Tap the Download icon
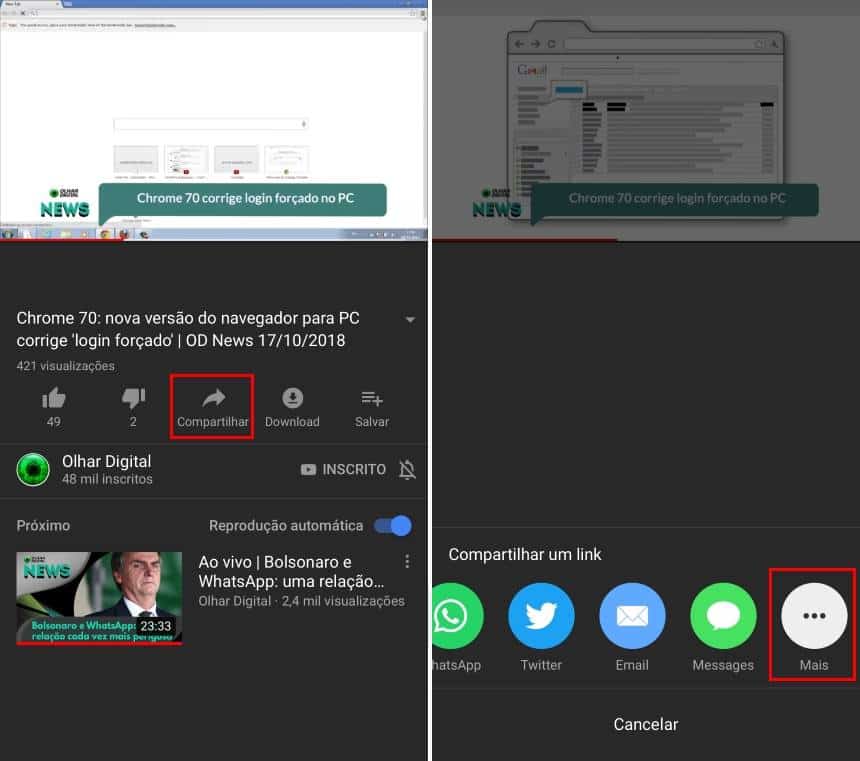Viewport: 860px width, 761px height. click(292, 398)
